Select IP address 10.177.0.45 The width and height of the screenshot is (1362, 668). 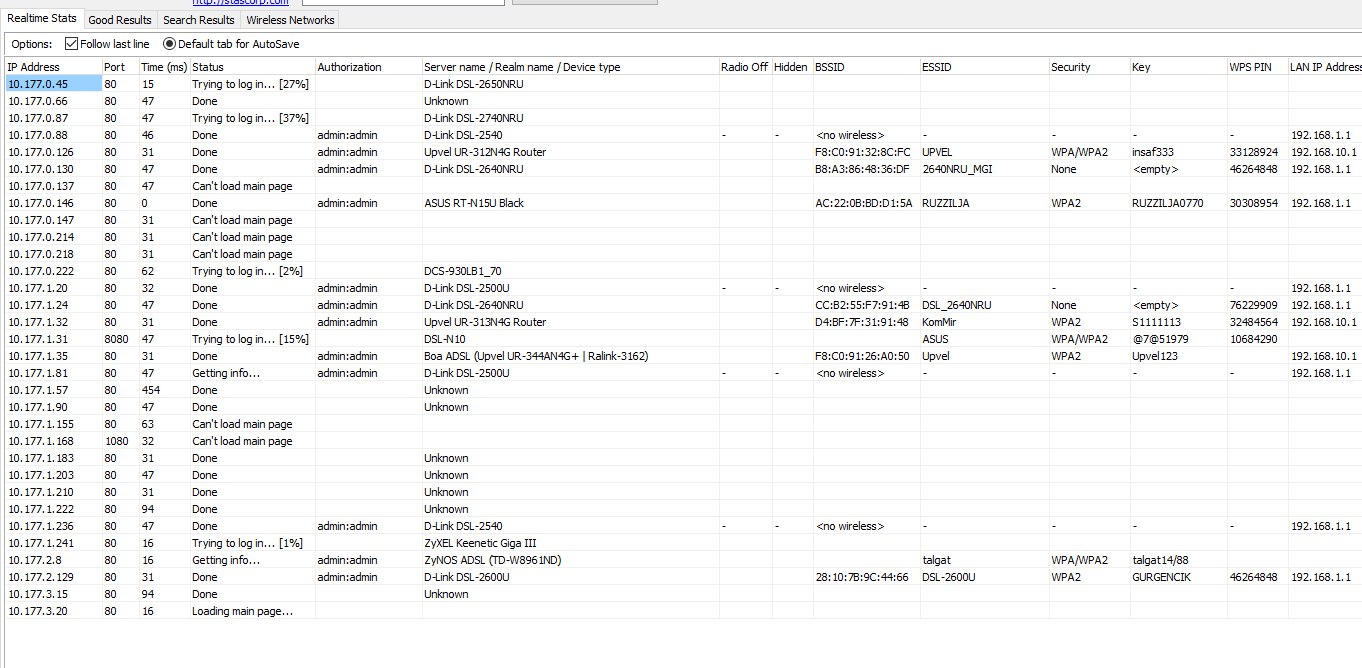[x=38, y=84]
